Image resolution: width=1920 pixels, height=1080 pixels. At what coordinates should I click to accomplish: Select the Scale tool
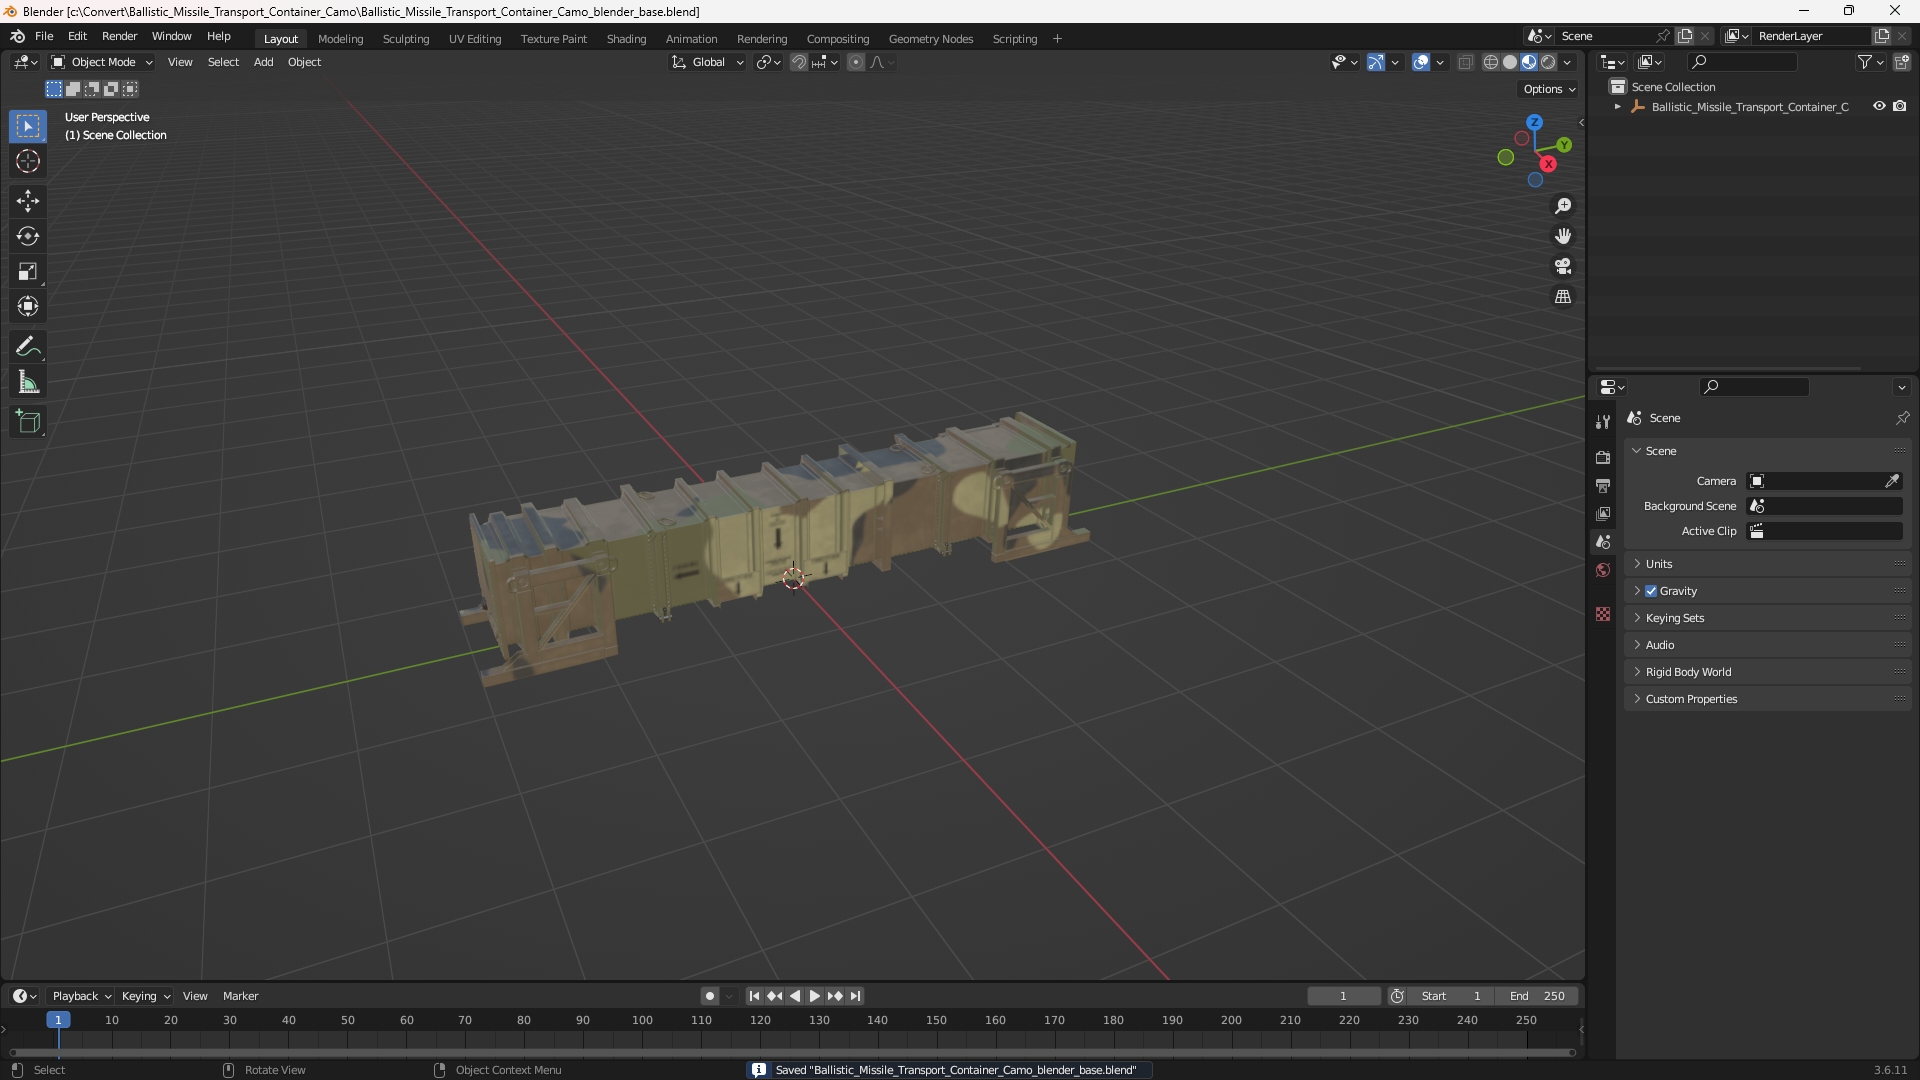tap(28, 271)
